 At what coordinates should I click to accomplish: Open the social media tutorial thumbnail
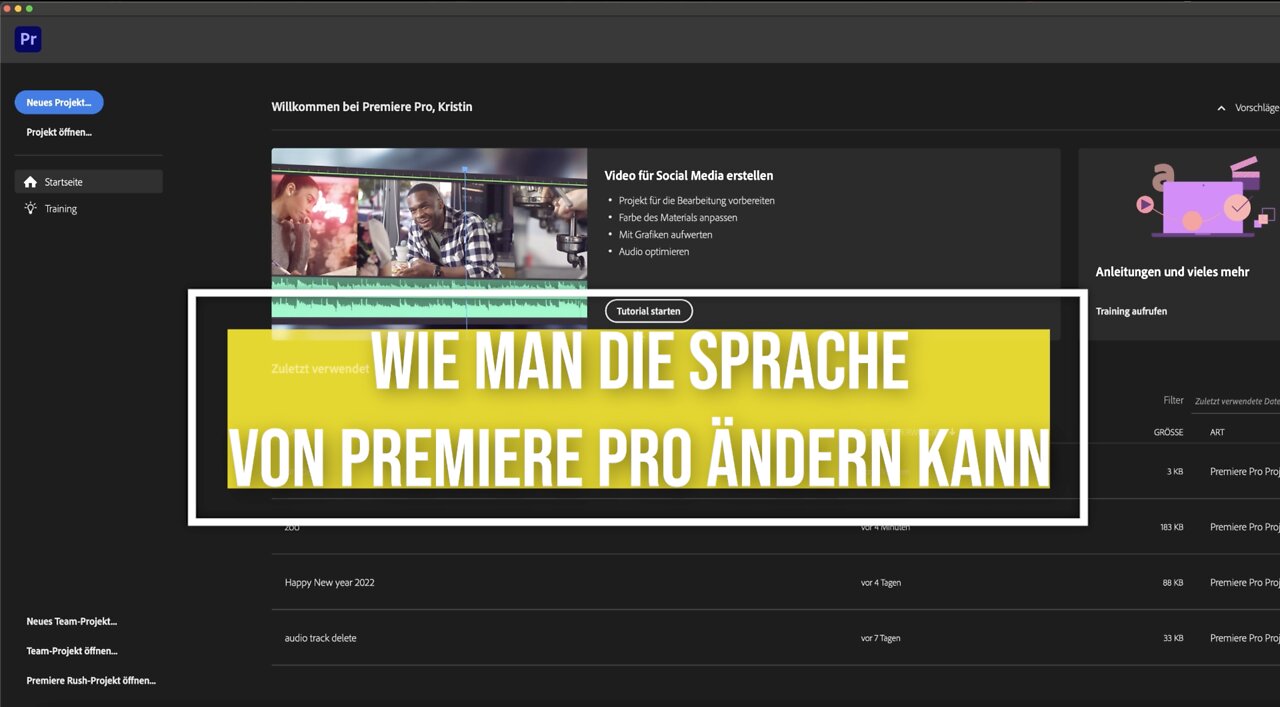click(429, 244)
